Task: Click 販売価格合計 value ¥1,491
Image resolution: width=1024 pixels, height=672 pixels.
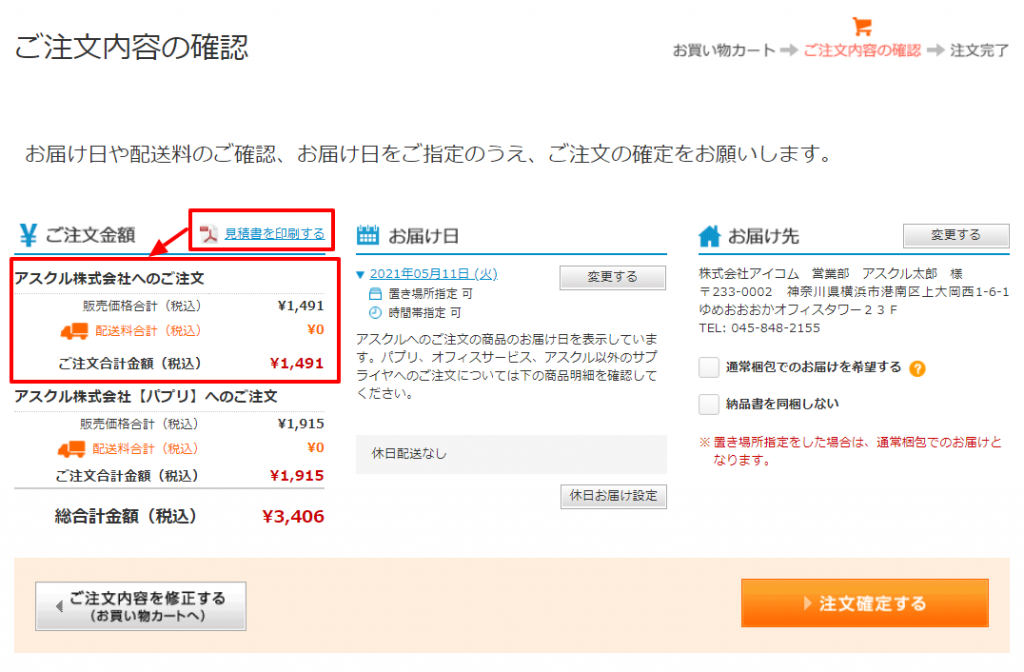Action: [300, 306]
